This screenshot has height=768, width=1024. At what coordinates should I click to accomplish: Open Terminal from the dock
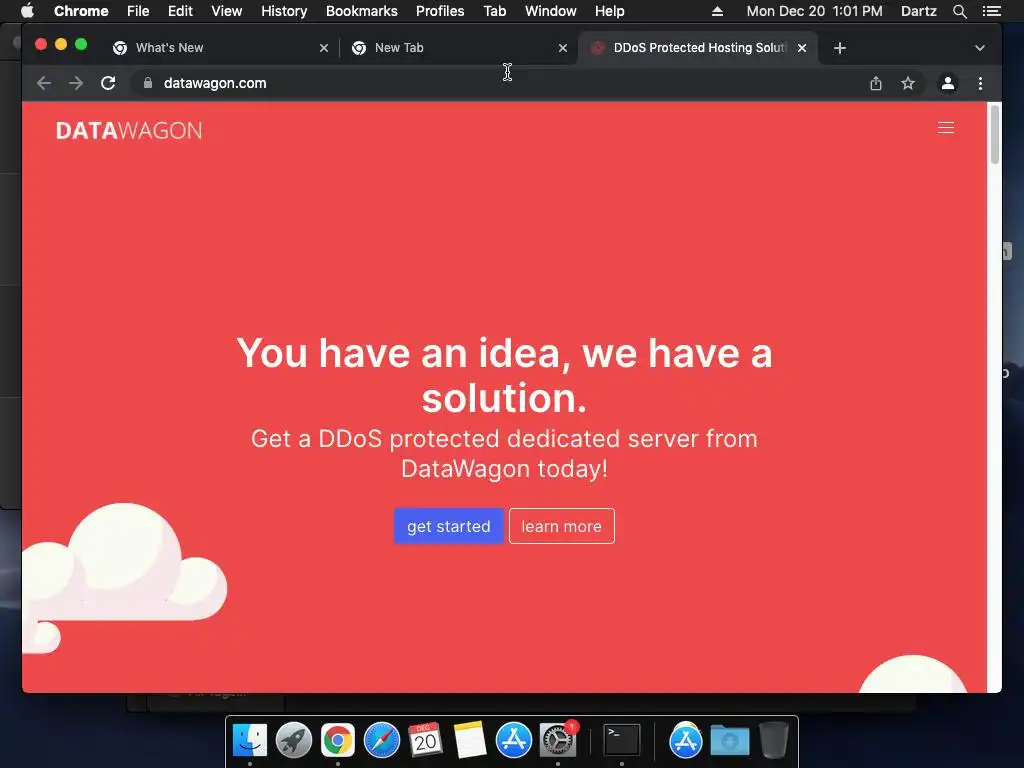(621, 740)
